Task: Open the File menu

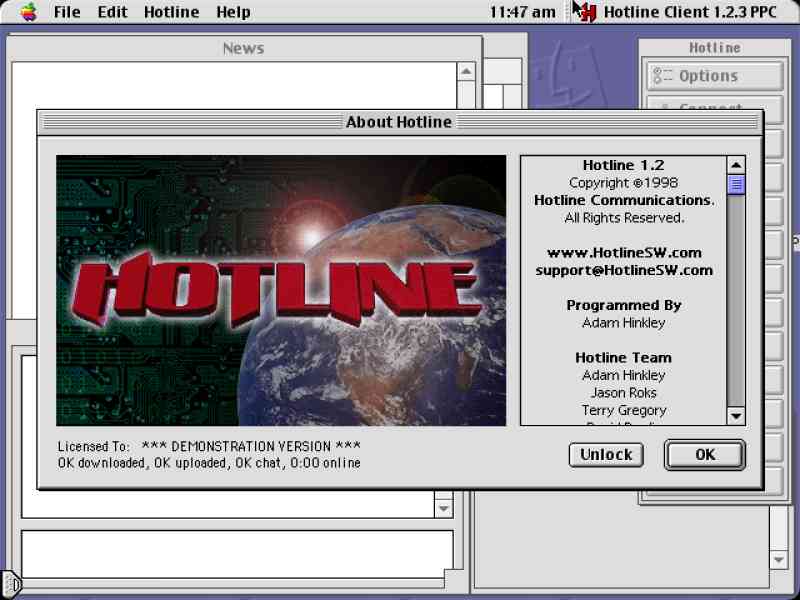Action: [67, 12]
